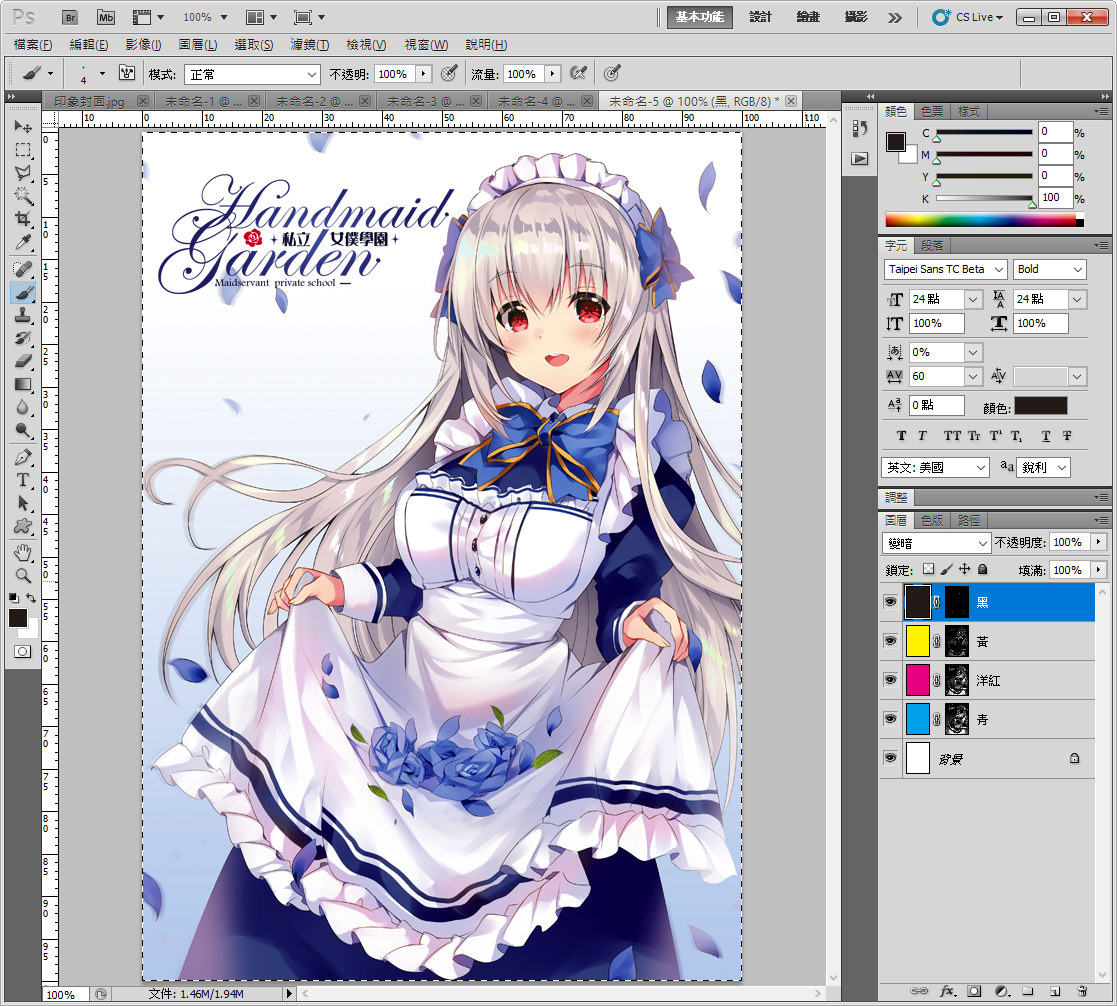Screen dimensions: 1117x1006
Task: Open the Taipei Sans TC Beta font dropdown
Action: tap(945, 269)
